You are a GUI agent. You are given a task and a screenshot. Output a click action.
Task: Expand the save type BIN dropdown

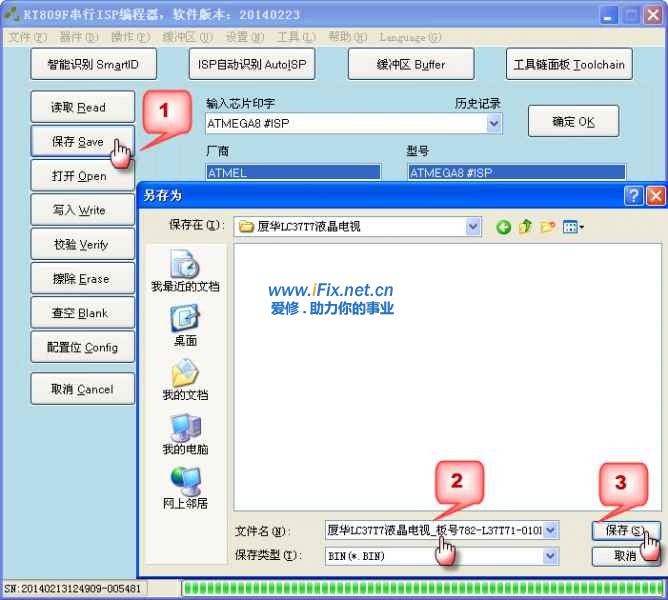pos(550,556)
